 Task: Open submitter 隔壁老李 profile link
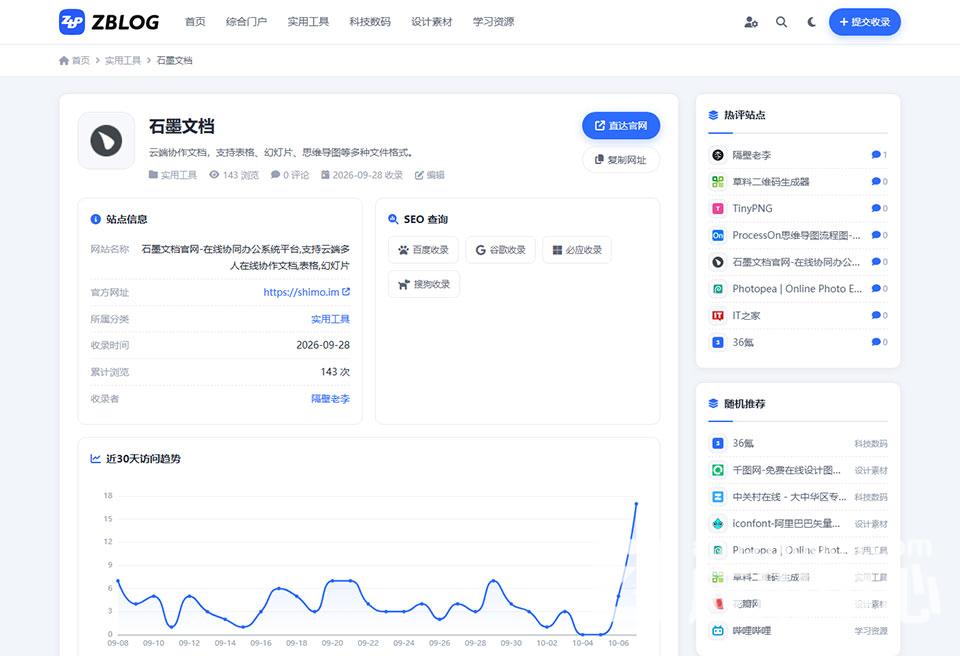pos(331,399)
